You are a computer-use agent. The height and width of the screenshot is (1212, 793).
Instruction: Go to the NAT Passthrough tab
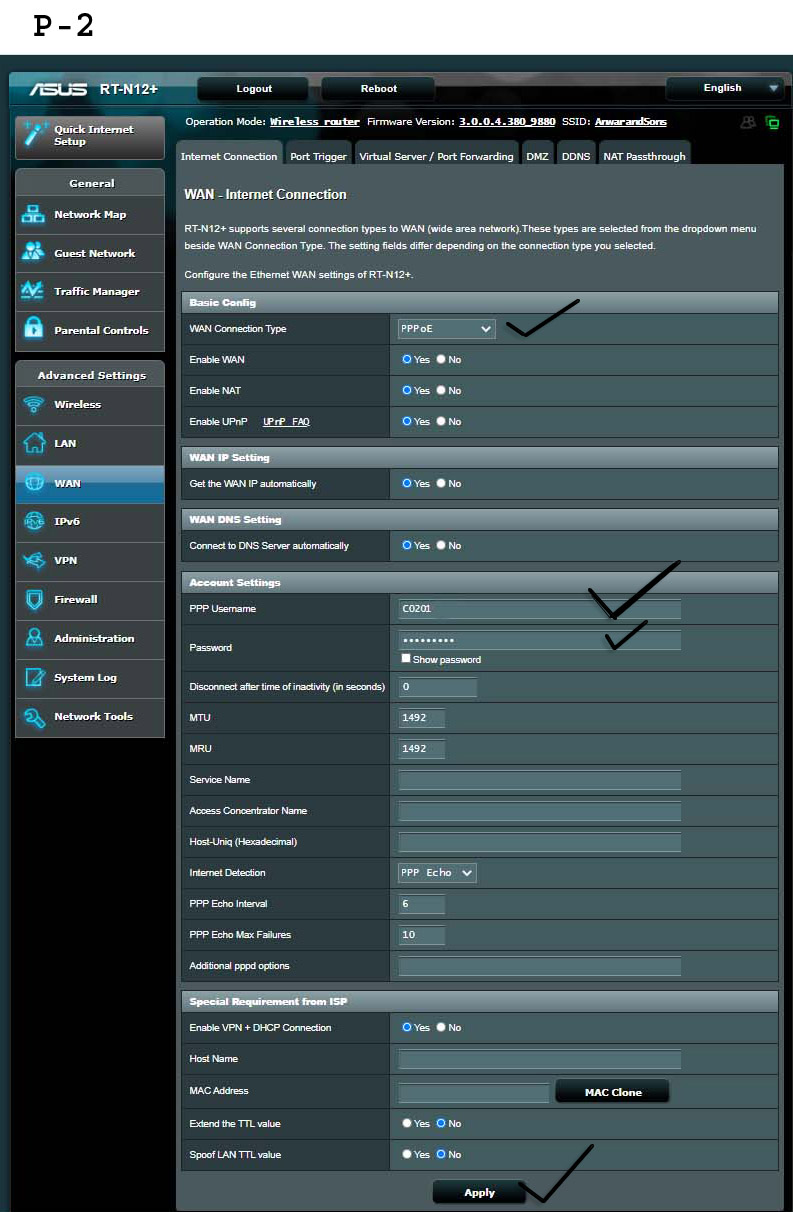(644, 156)
